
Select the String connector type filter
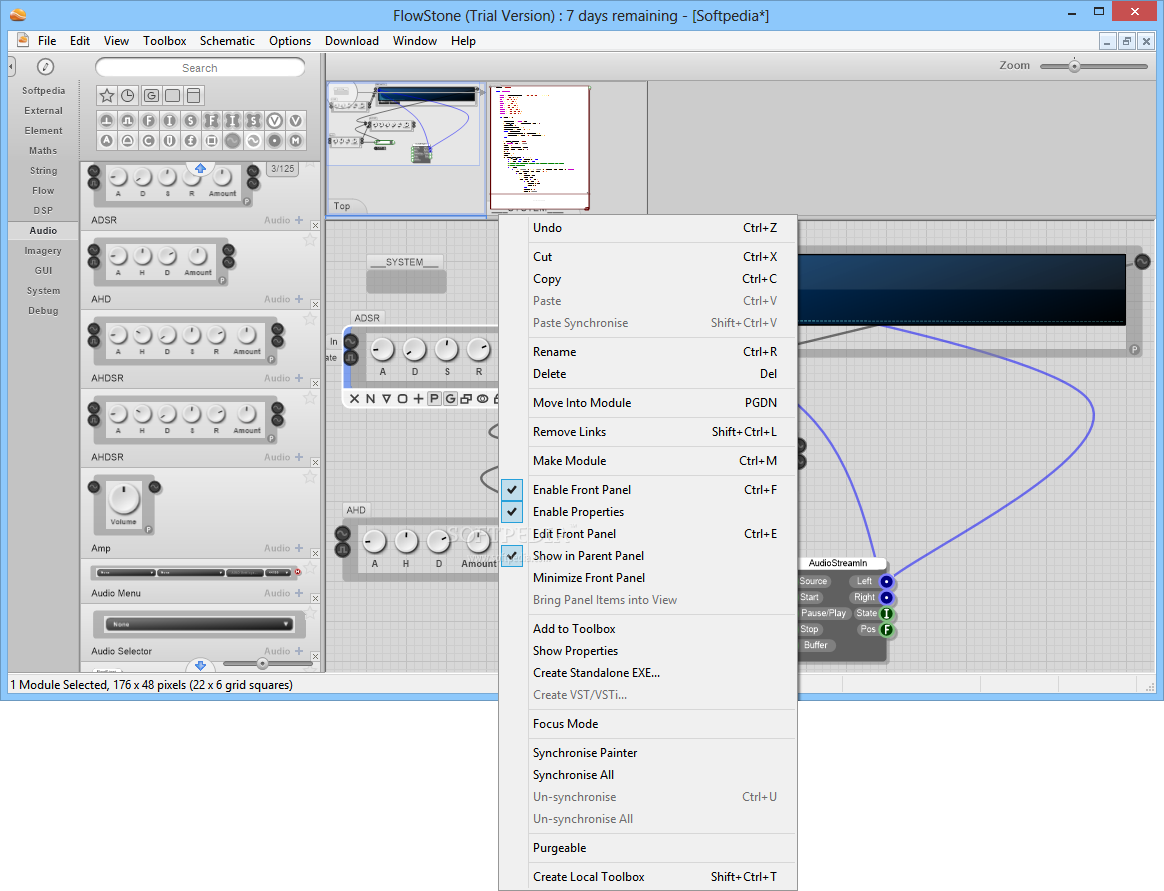pyautogui.click(x=191, y=120)
